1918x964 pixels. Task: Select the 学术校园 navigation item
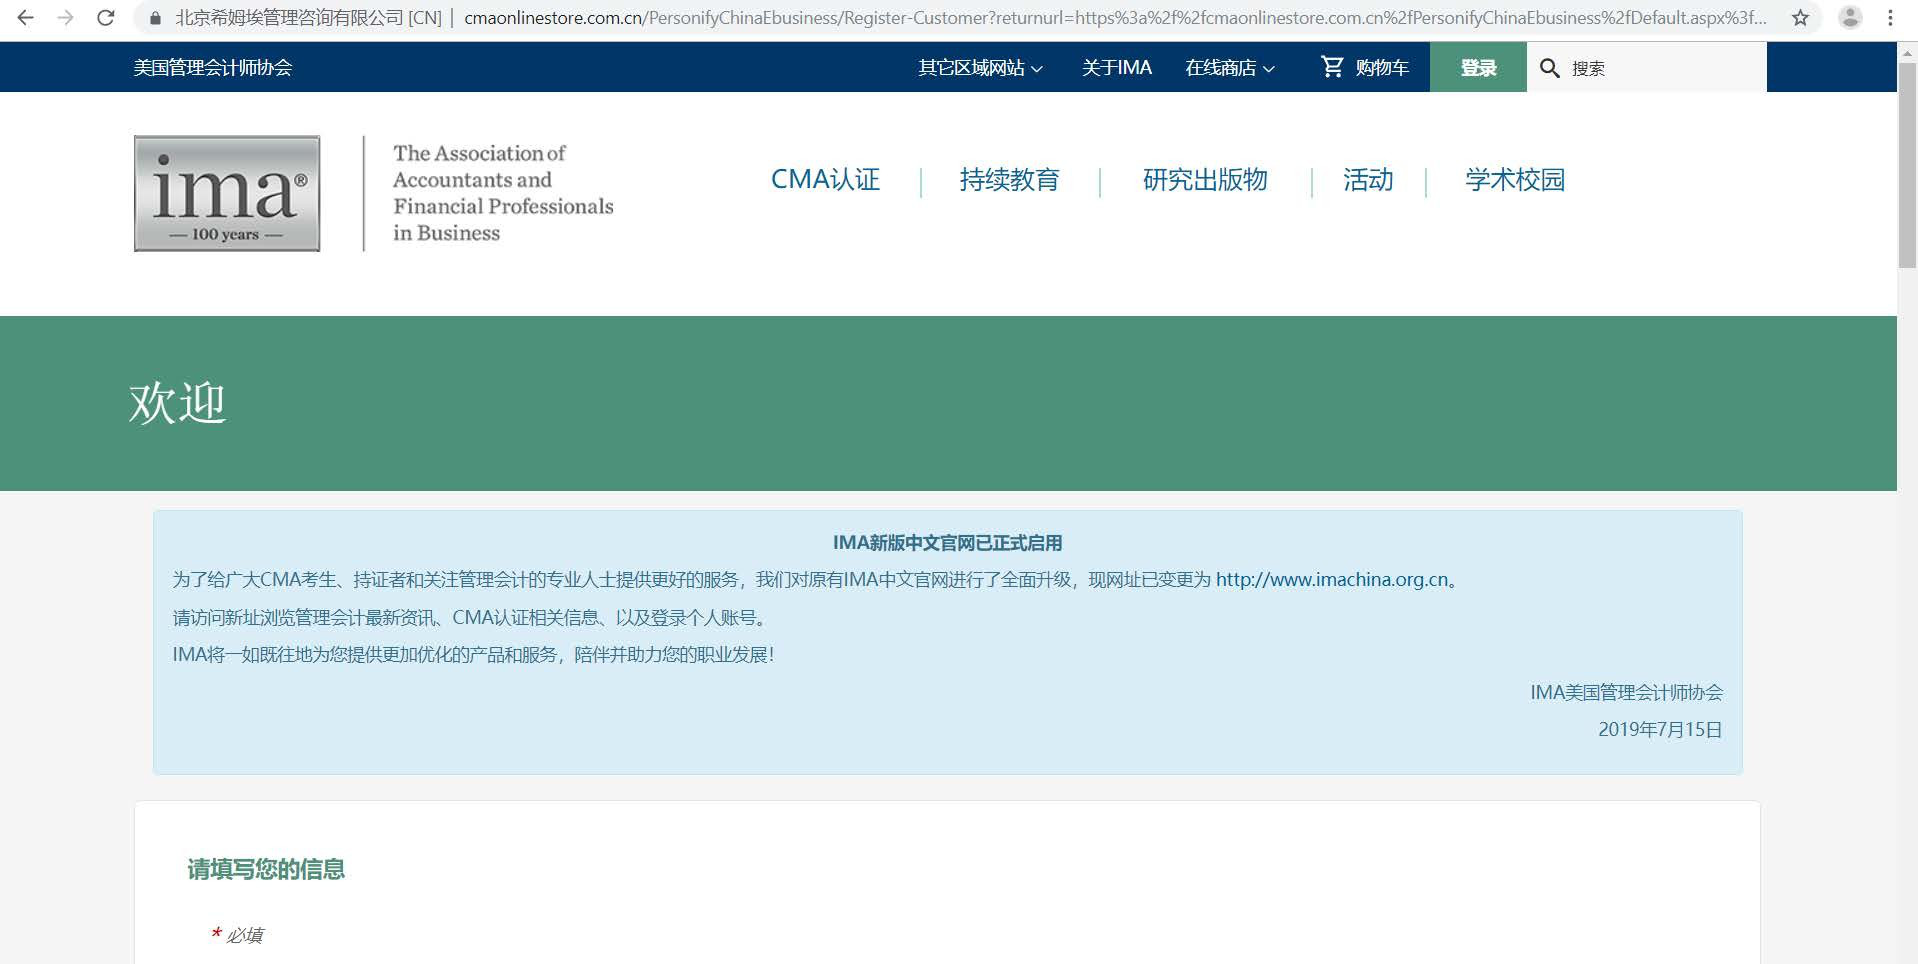pyautogui.click(x=1512, y=180)
